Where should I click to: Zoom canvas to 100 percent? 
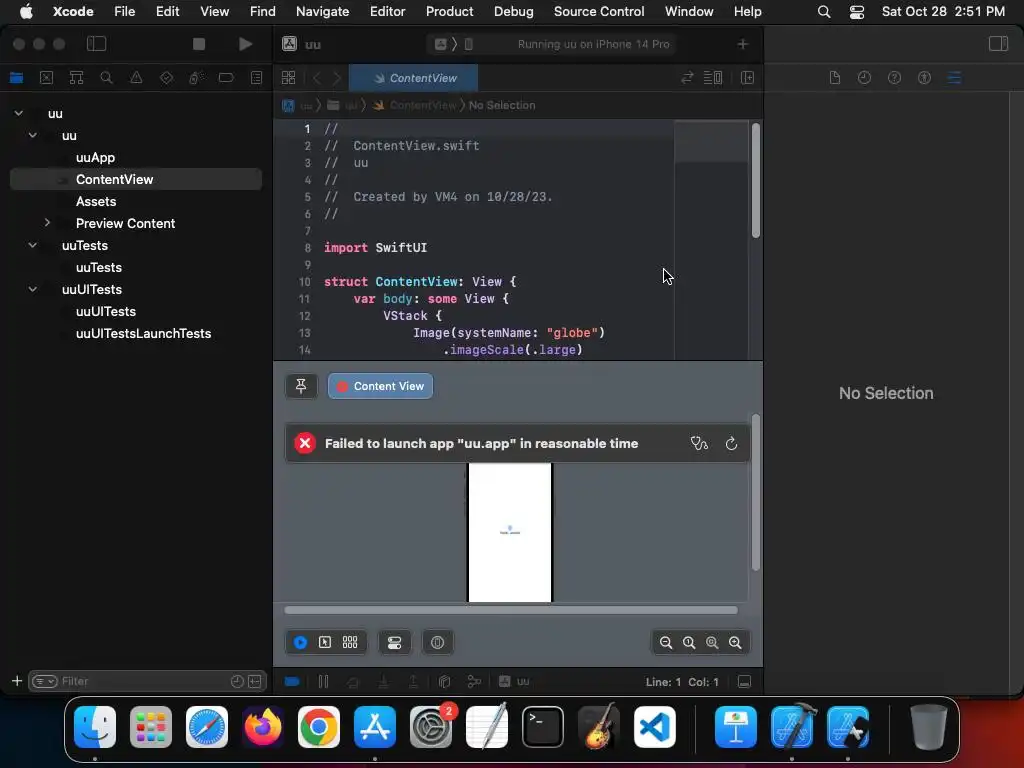coord(689,643)
